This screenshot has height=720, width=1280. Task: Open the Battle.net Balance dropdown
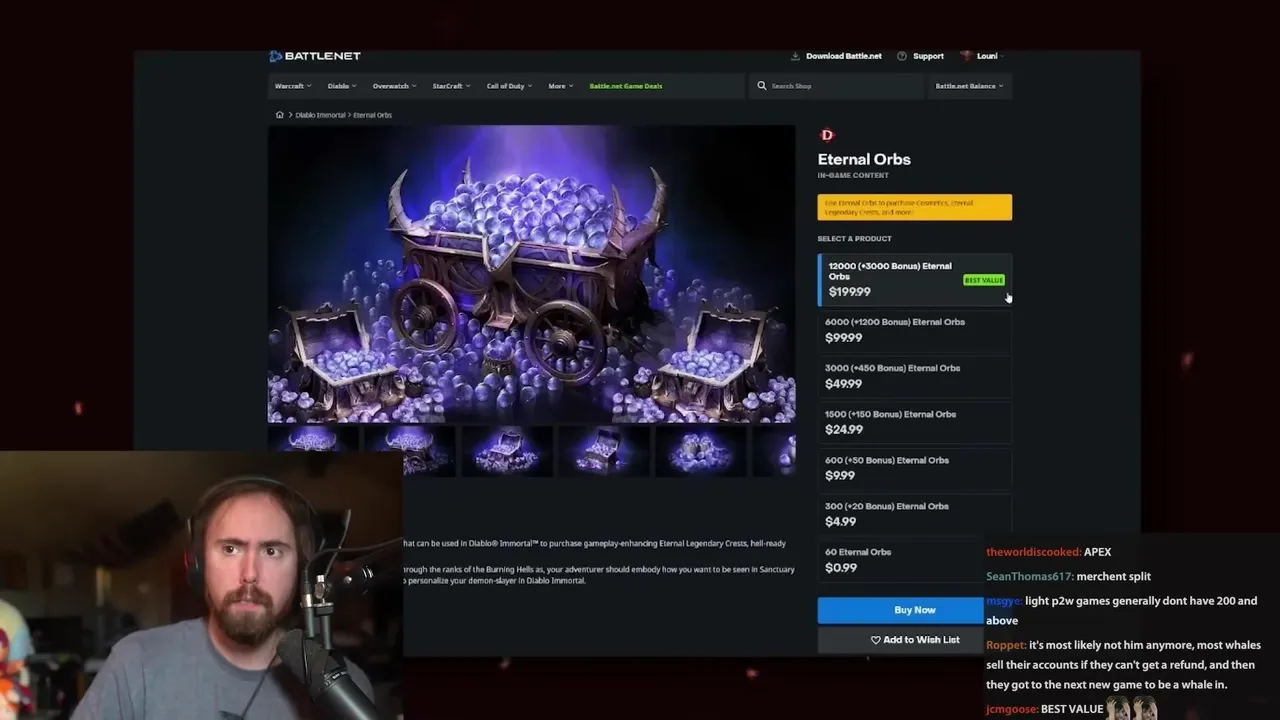point(969,86)
